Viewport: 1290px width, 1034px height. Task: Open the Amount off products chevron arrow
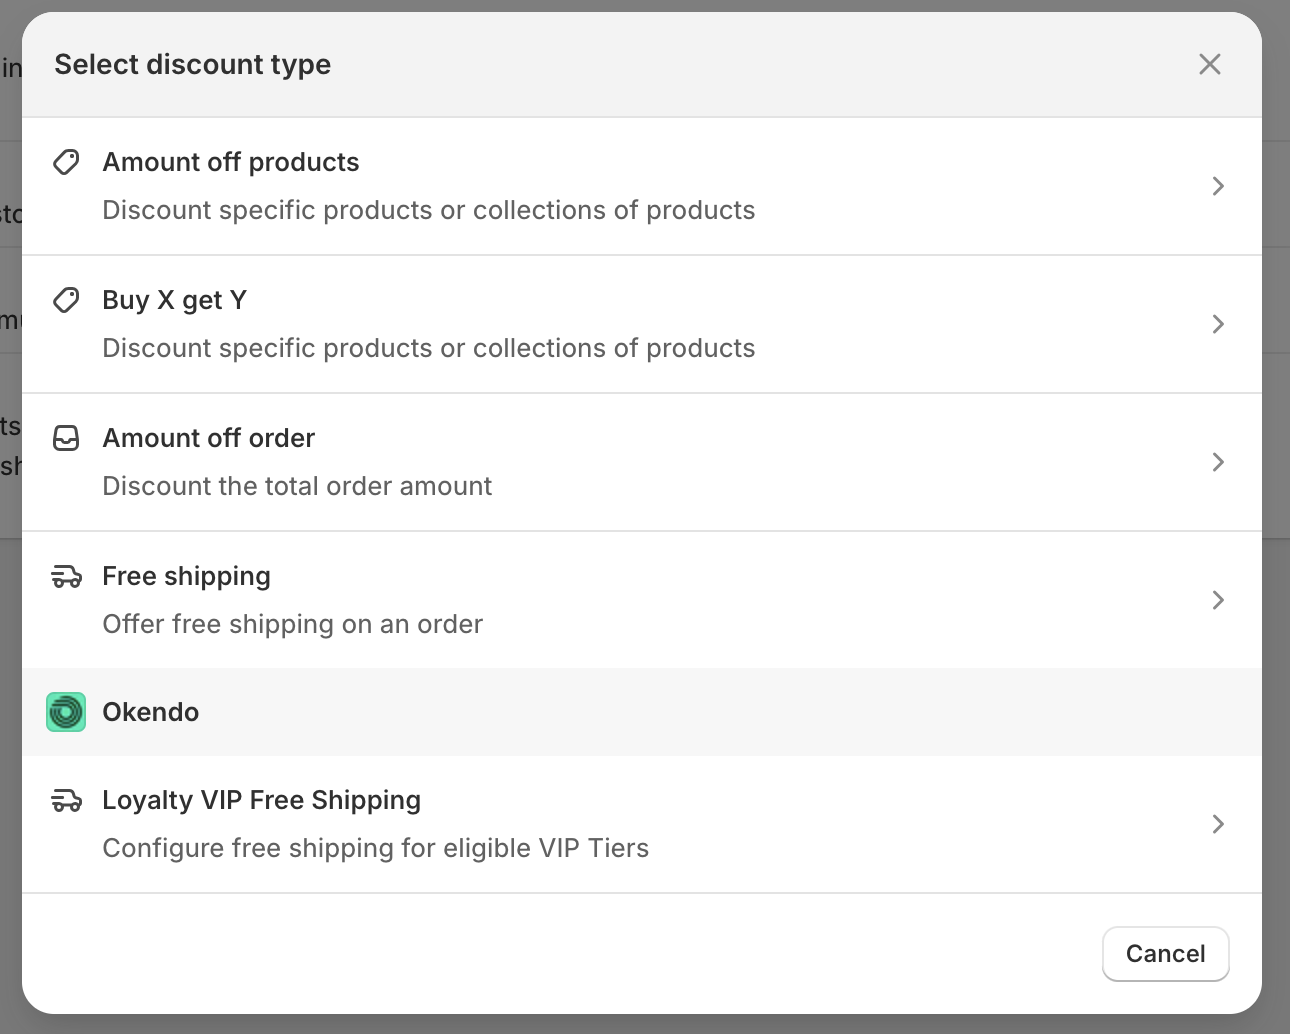pos(1218,186)
